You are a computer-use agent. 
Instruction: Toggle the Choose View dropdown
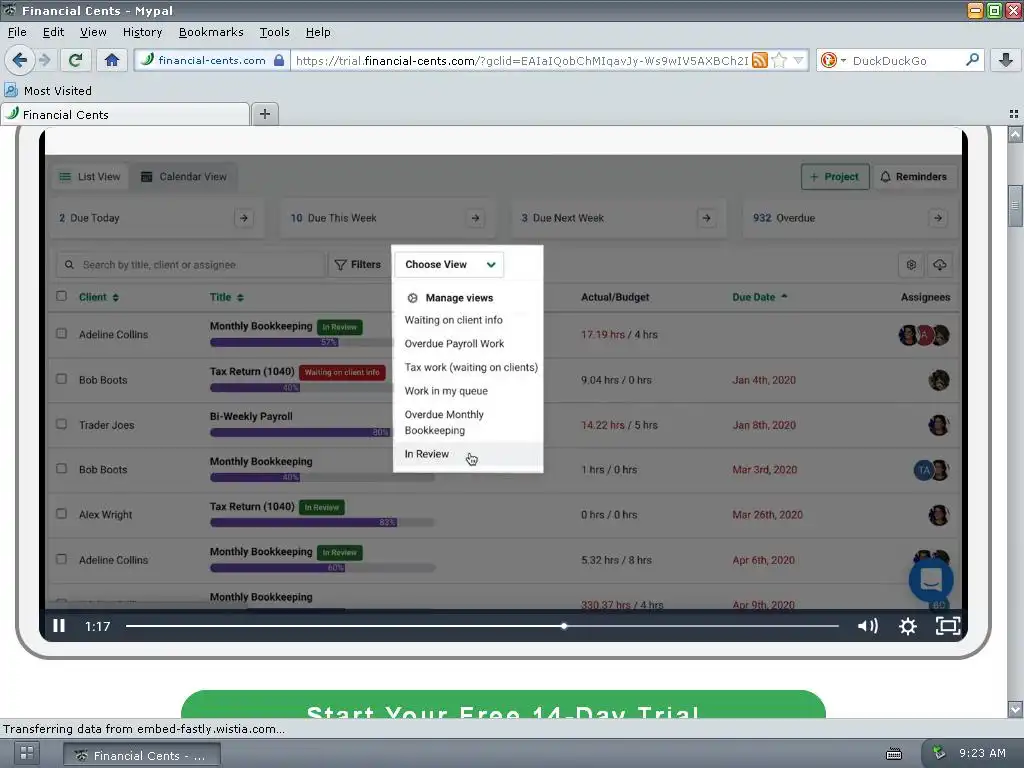[449, 264]
